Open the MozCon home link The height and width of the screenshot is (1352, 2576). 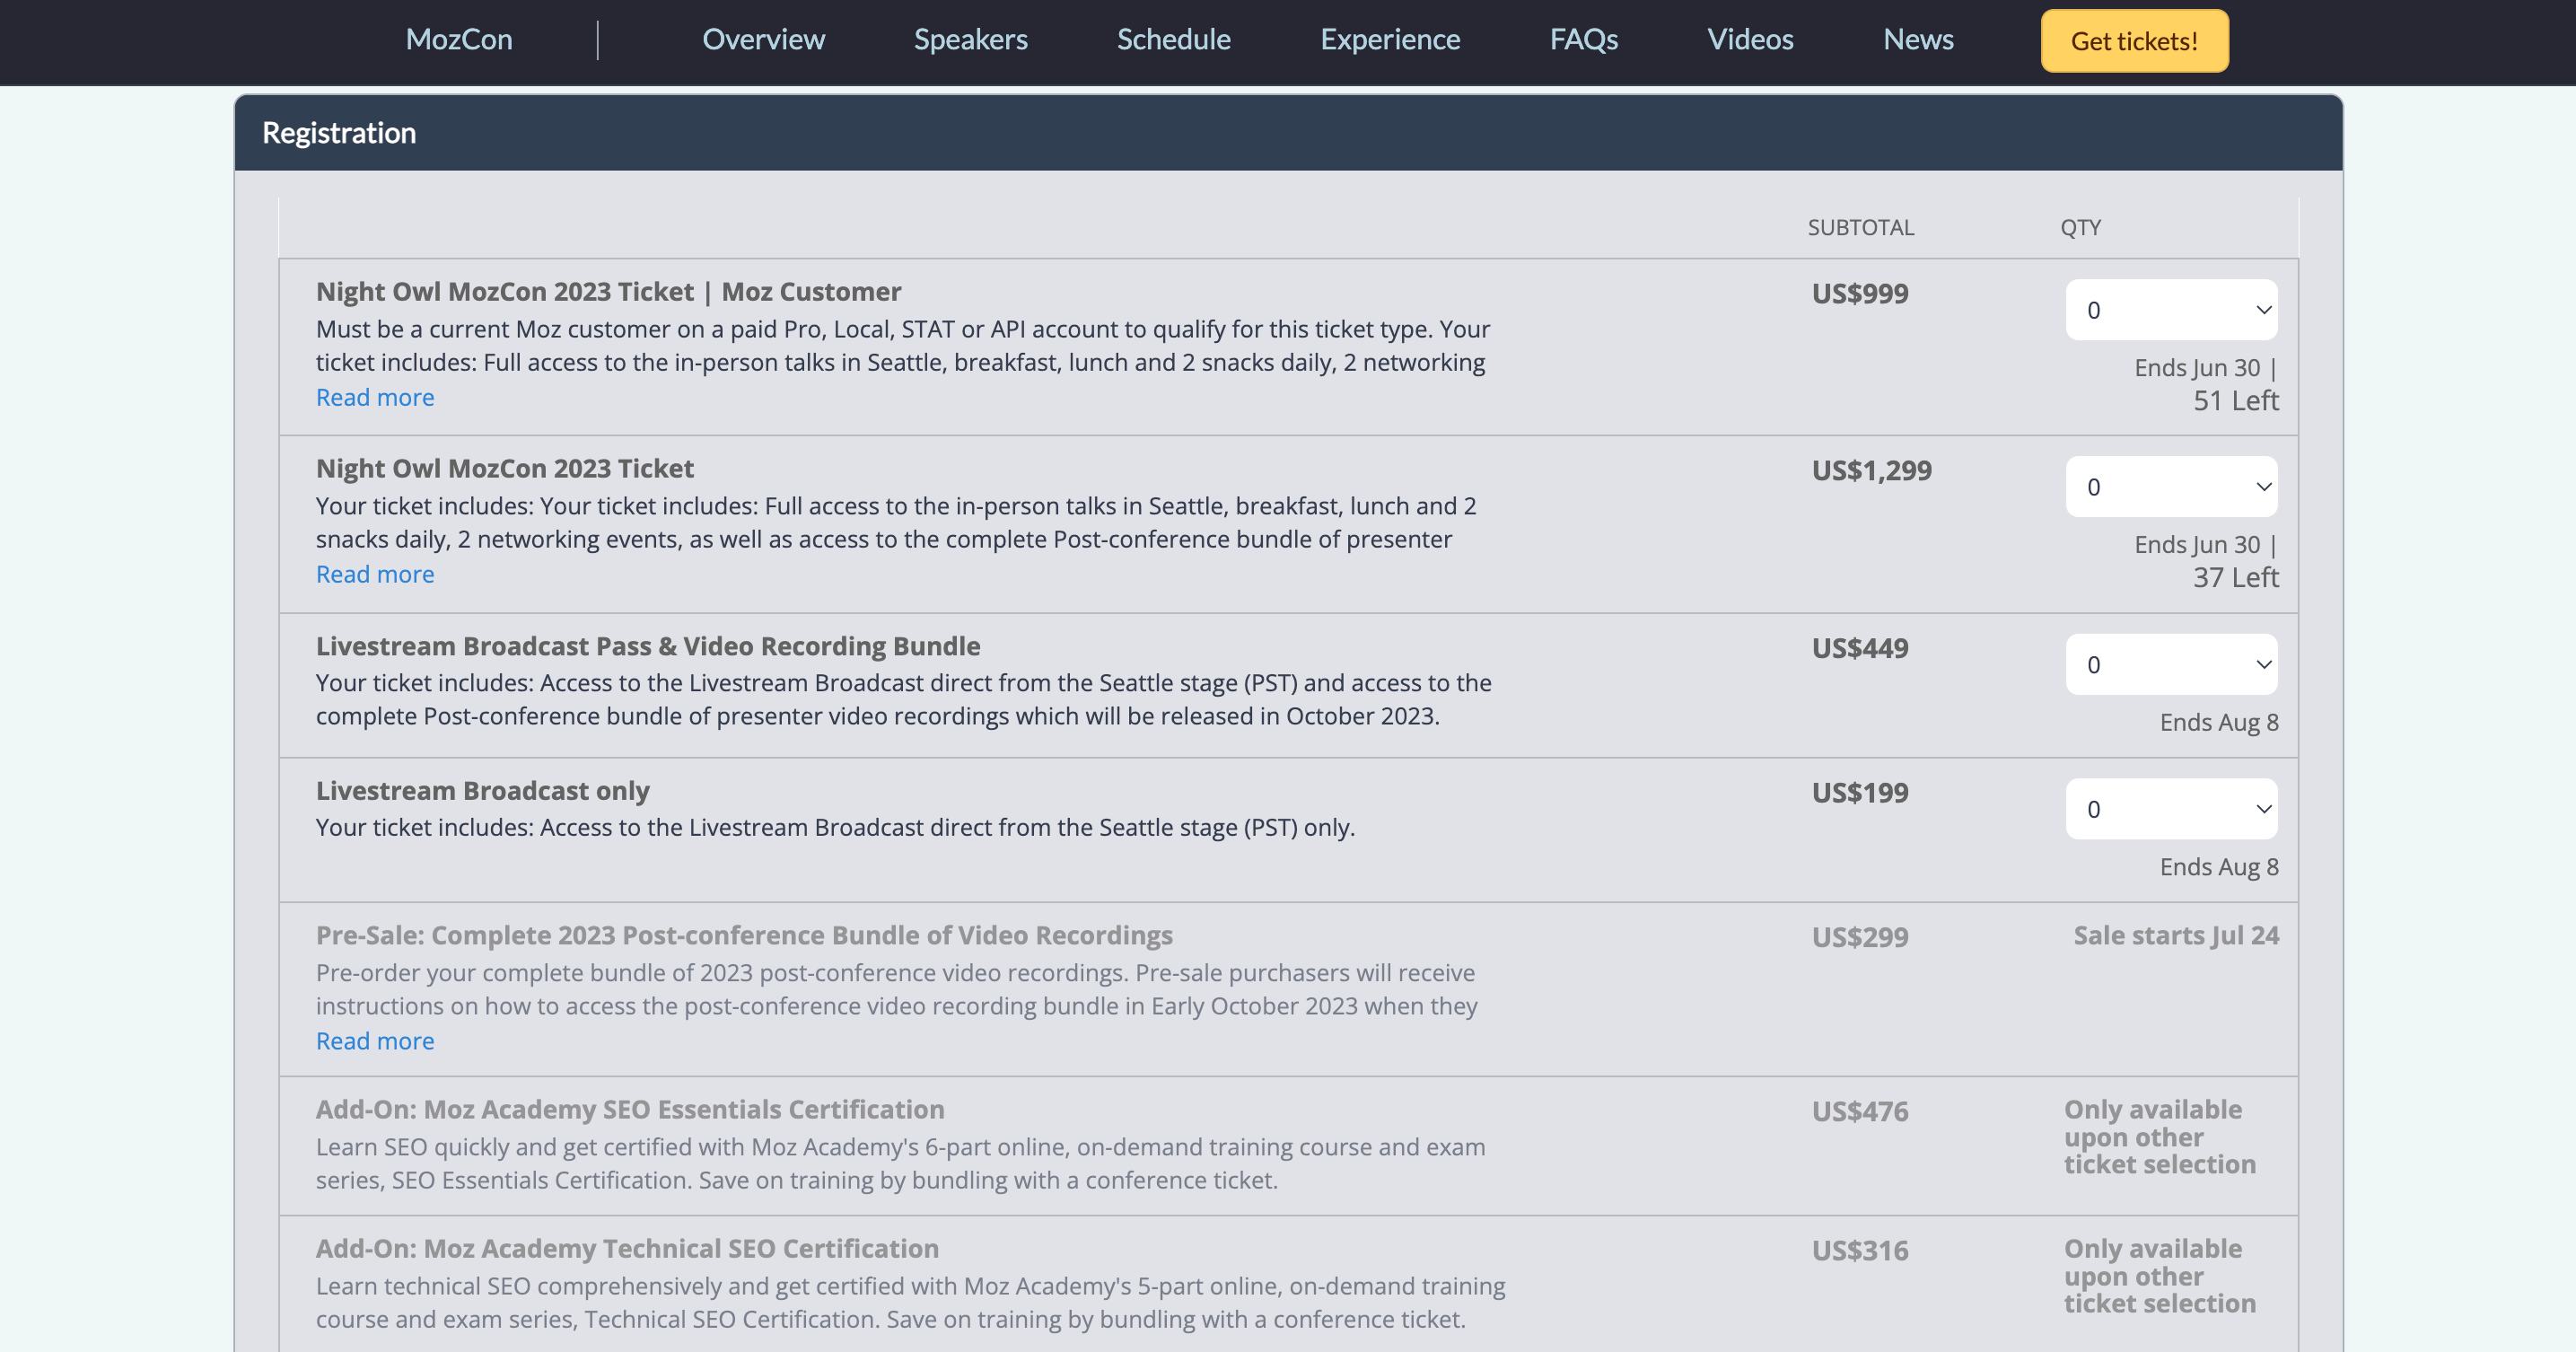click(459, 39)
